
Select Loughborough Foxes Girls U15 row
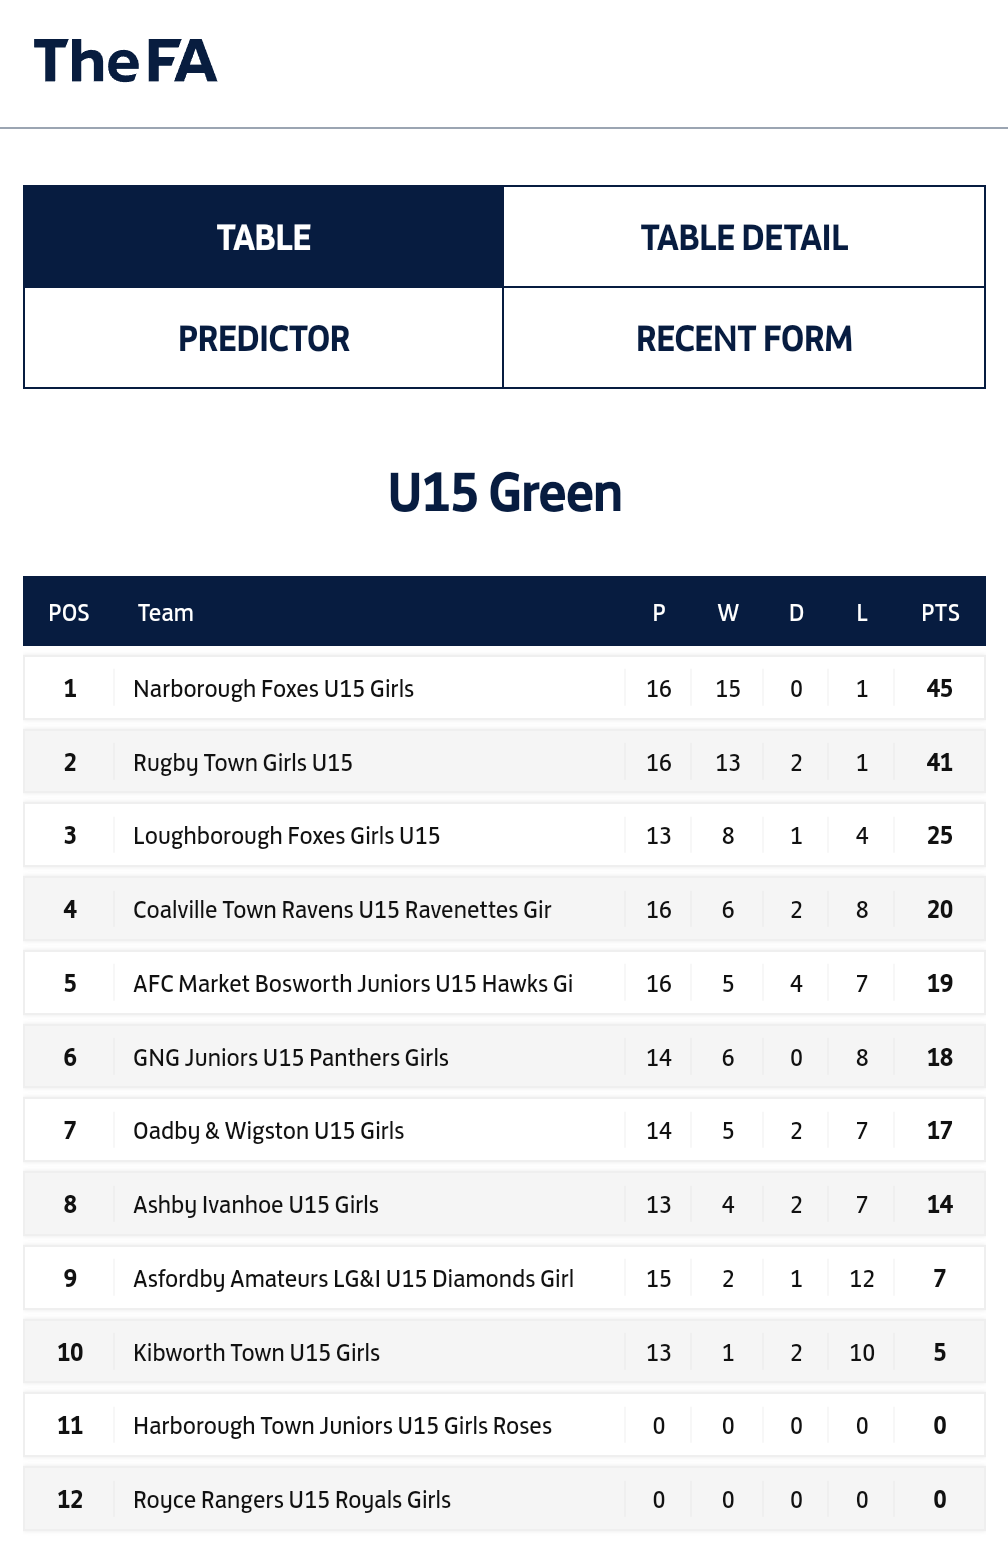click(x=286, y=836)
